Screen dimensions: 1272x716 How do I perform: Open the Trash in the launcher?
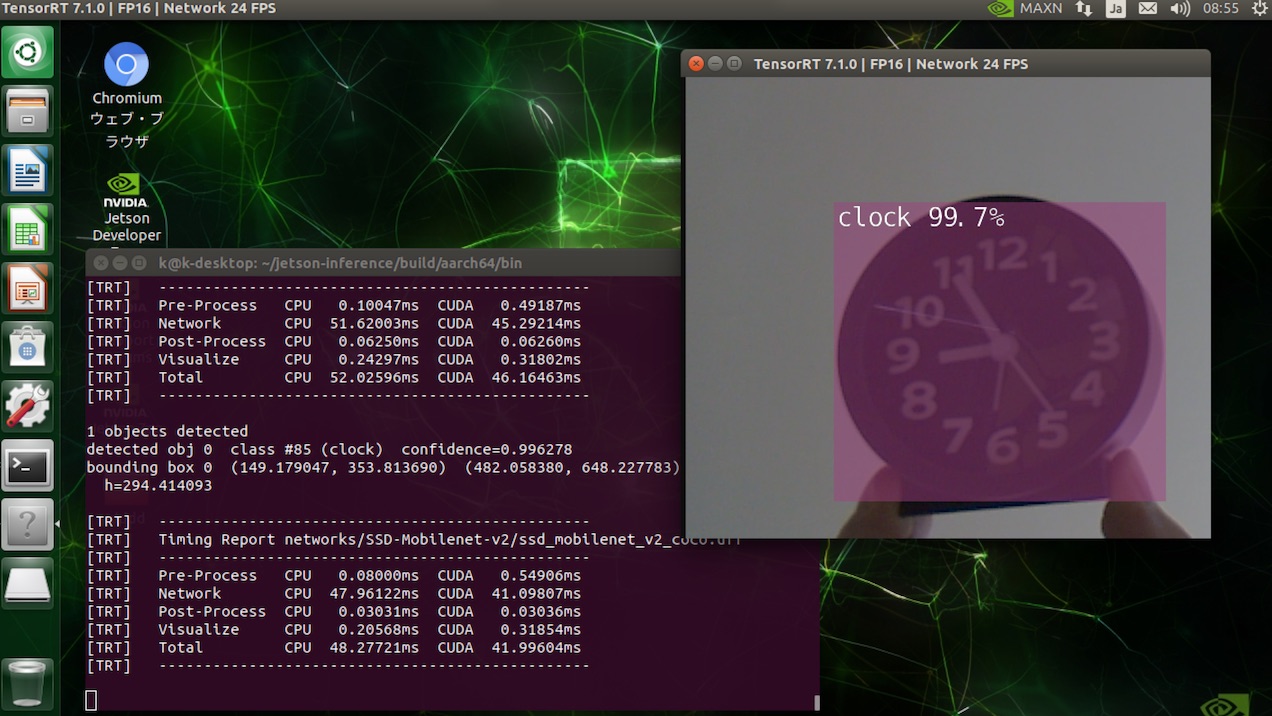pos(28,682)
